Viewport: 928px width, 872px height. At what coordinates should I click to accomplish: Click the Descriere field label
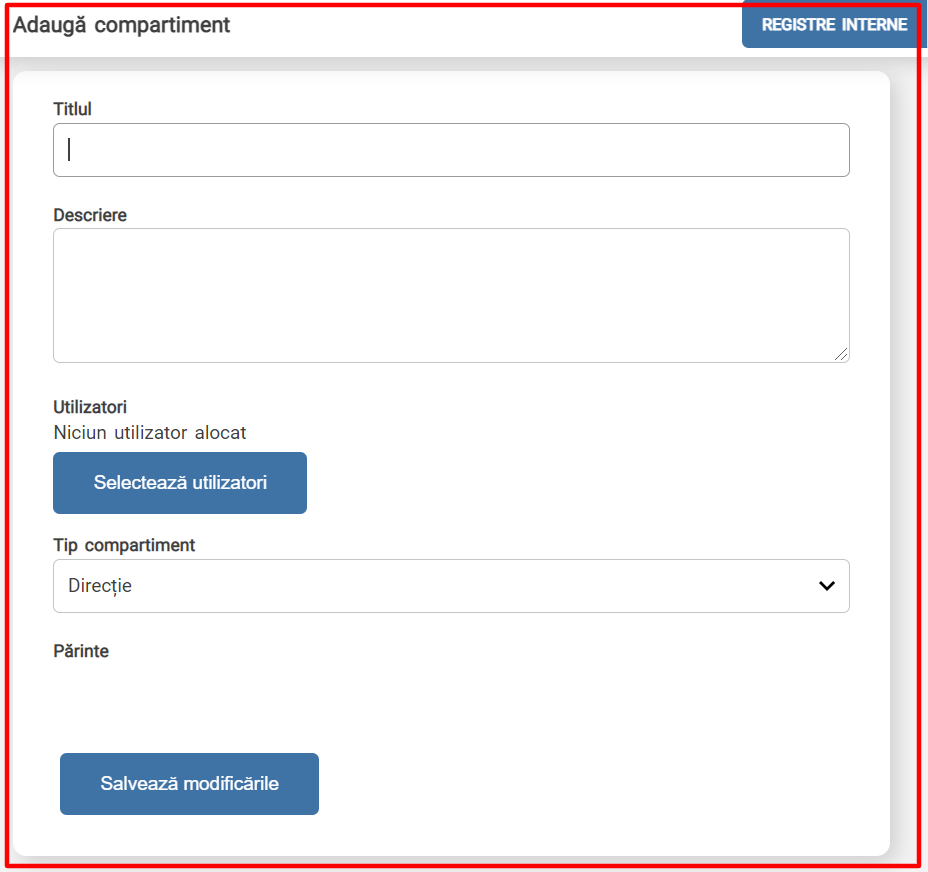click(90, 215)
